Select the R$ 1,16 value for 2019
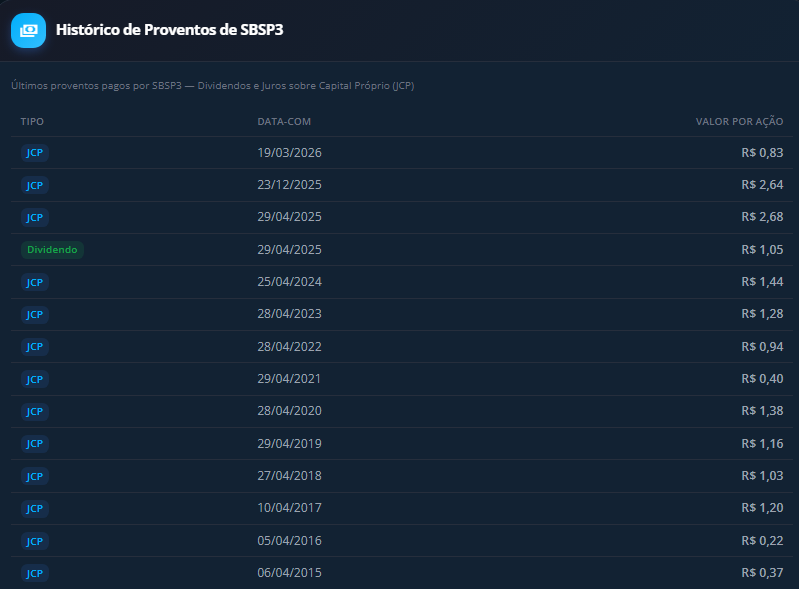 762,444
